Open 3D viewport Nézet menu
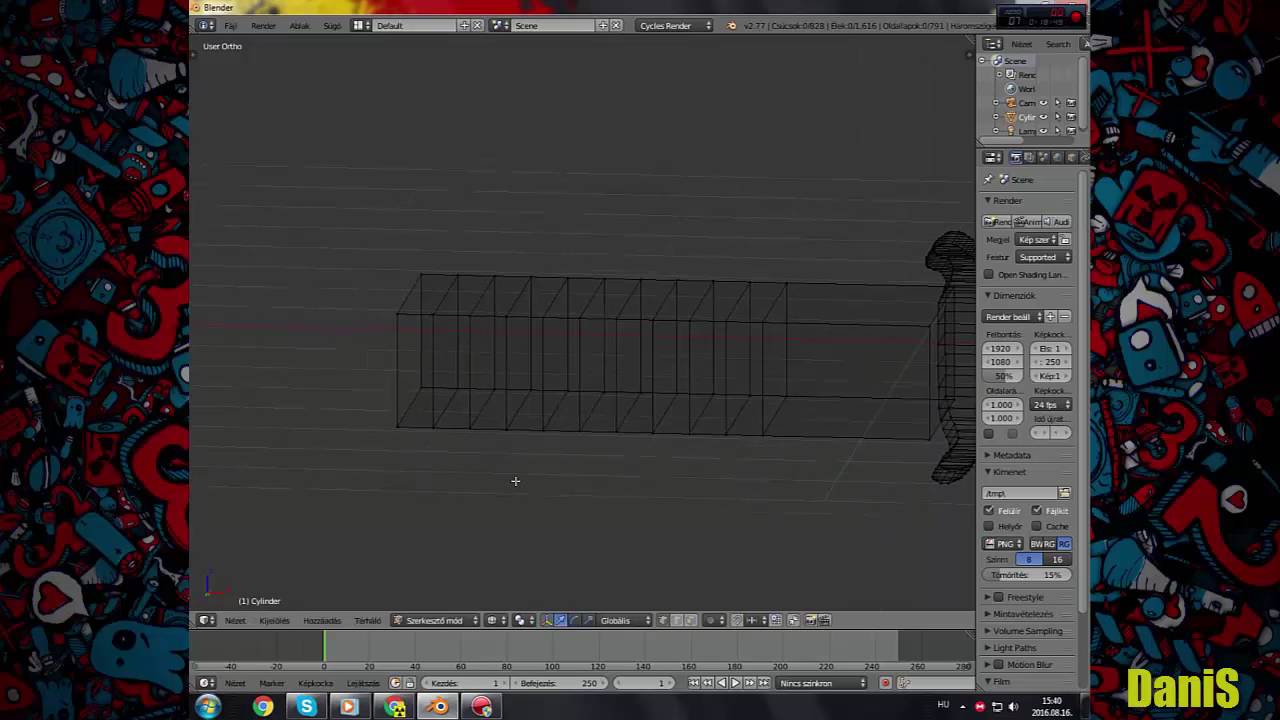The height and width of the screenshot is (720, 1280). point(235,620)
